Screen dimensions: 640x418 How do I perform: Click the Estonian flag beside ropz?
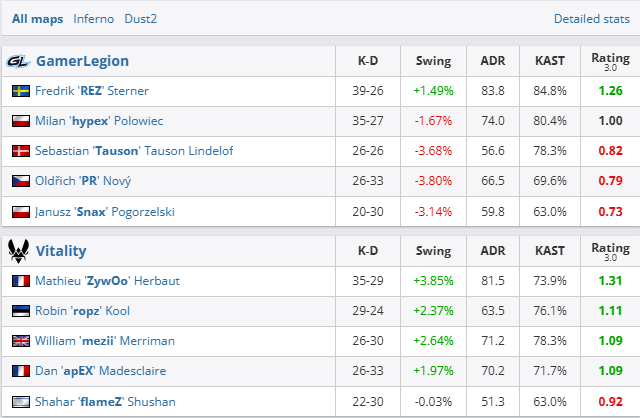[x=20, y=311]
